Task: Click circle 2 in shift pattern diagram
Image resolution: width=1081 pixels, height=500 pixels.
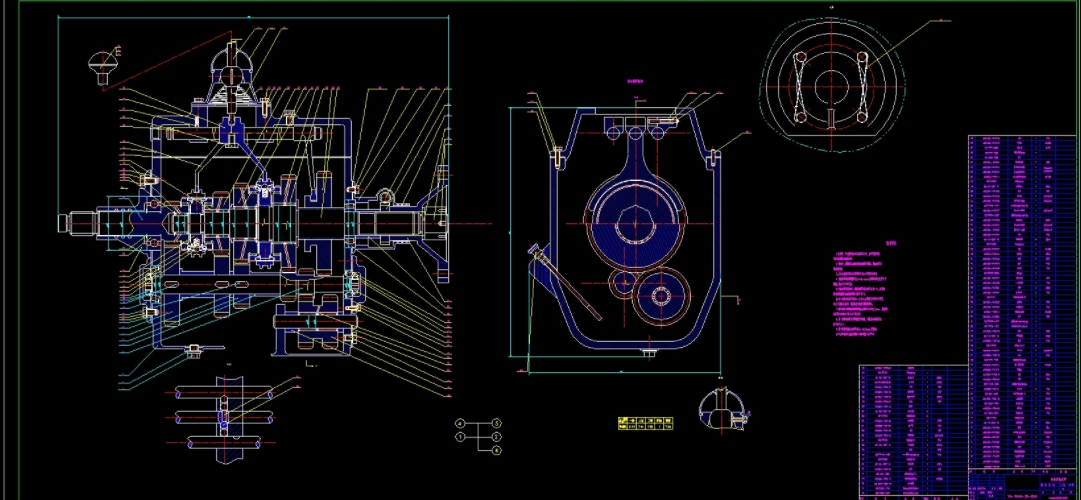Action: coord(496,437)
